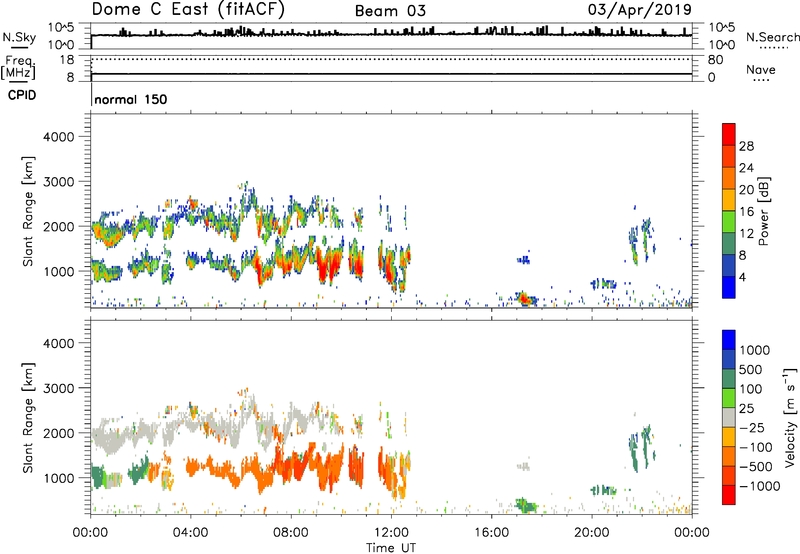The width and height of the screenshot is (800, 554).
Task: Select the 'Beam 03' label
Action: click(x=390, y=11)
